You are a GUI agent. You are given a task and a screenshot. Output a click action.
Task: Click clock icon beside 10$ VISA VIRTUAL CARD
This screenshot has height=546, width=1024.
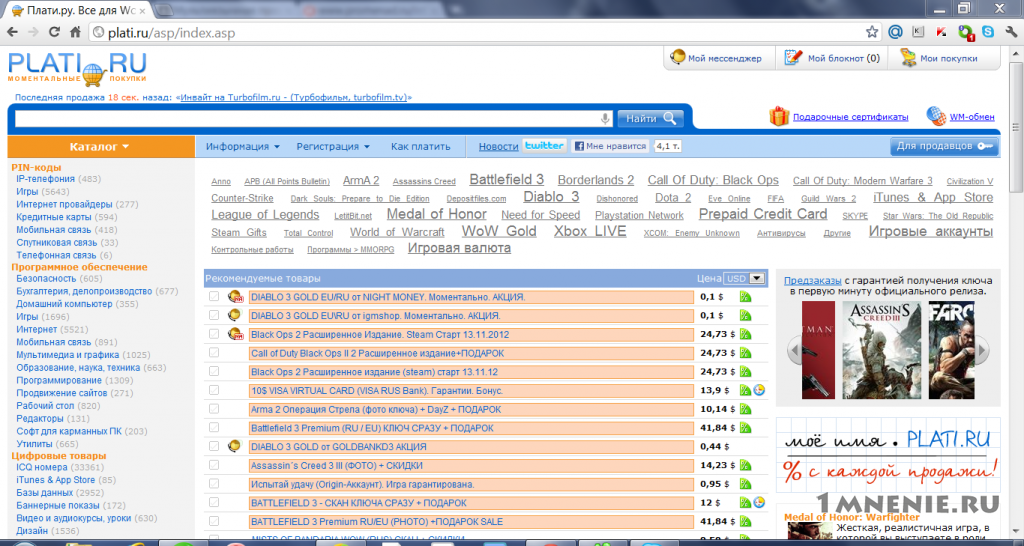(759, 391)
